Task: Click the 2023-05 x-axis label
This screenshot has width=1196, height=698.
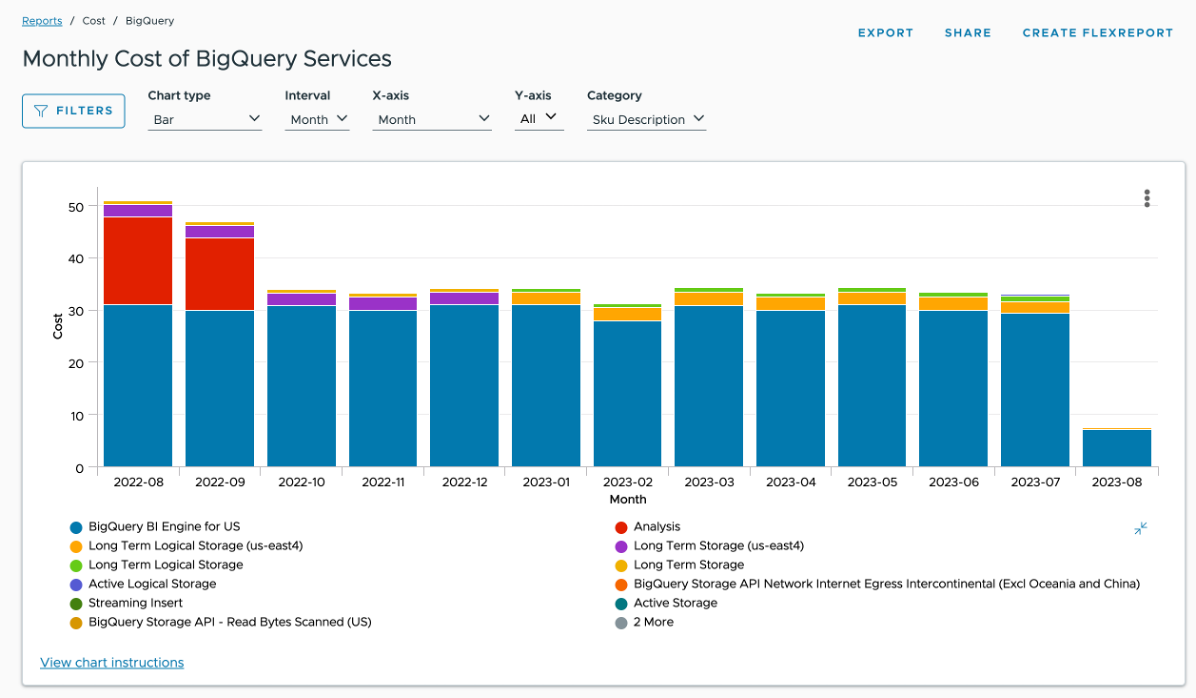Action: pyautogui.click(x=873, y=482)
